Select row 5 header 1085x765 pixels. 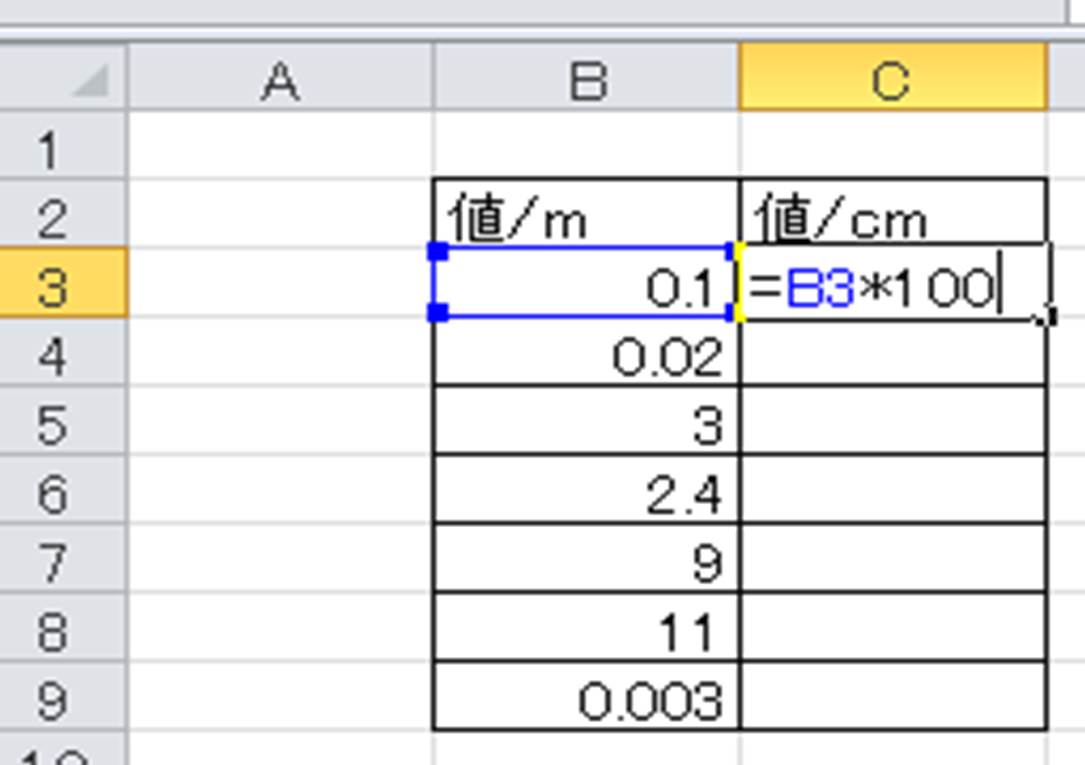pos(62,424)
